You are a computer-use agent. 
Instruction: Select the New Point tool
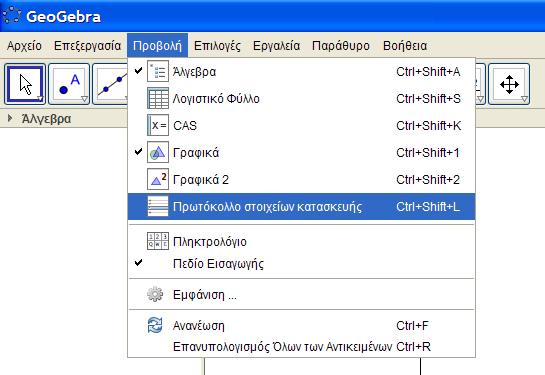point(69,84)
